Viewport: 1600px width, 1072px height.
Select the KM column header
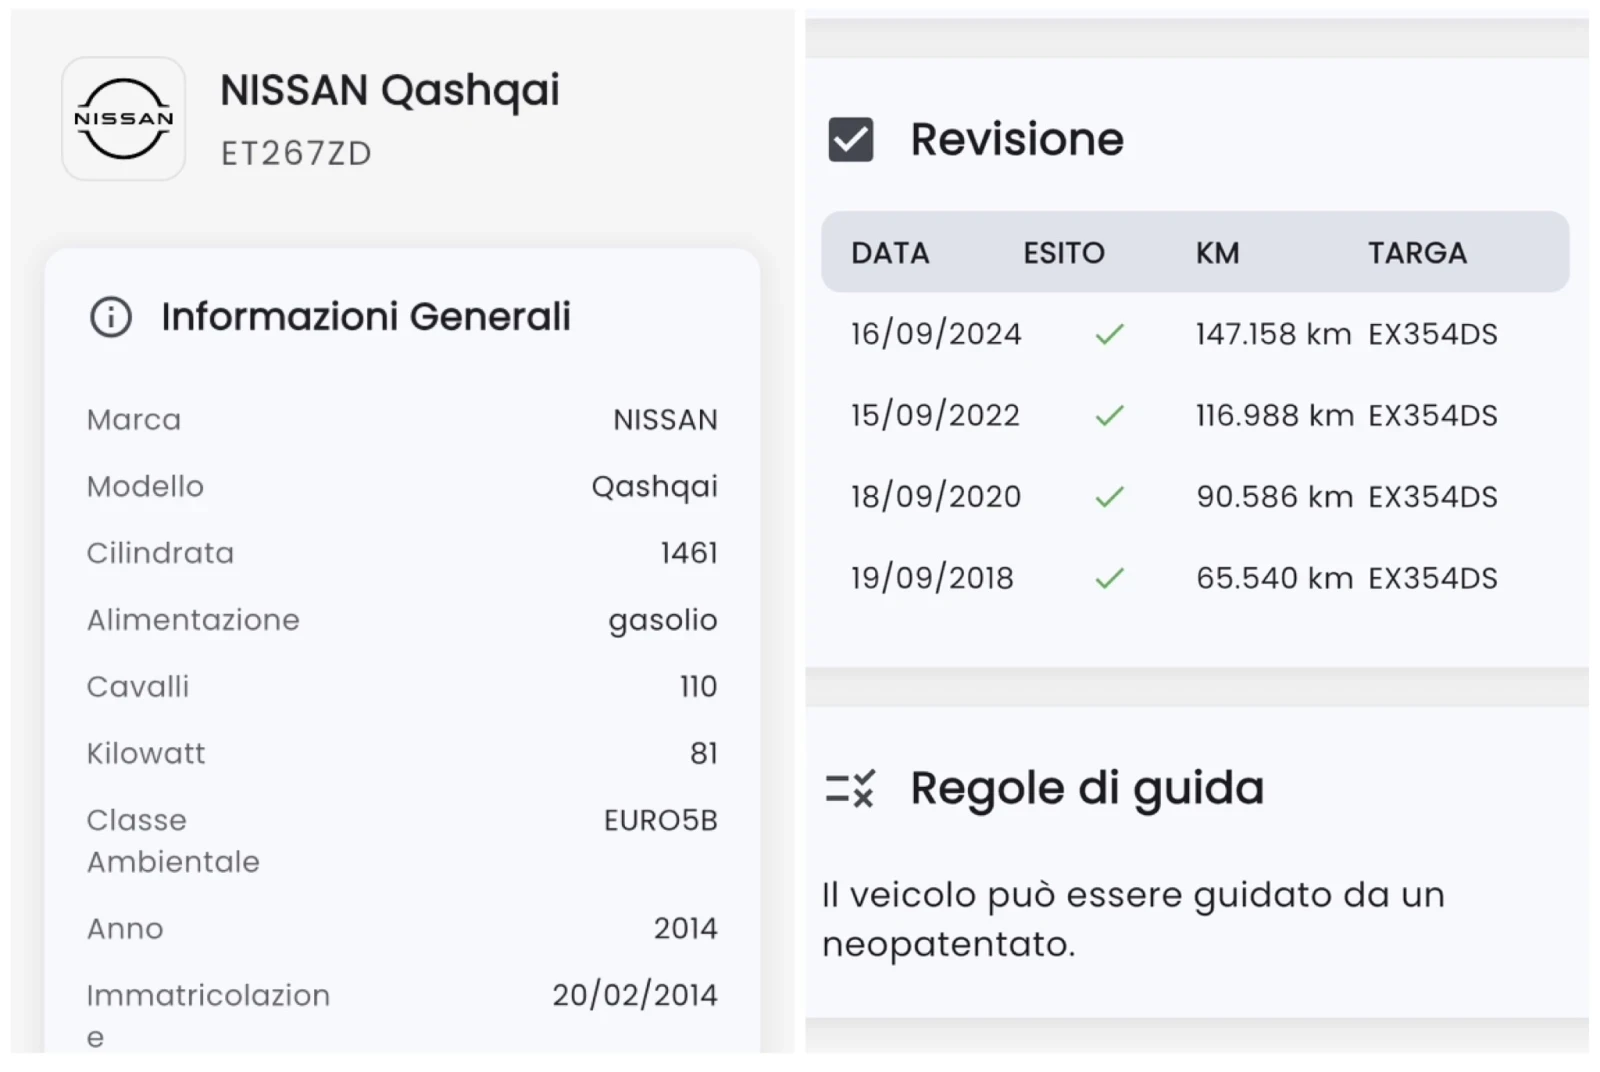pyautogui.click(x=1217, y=253)
